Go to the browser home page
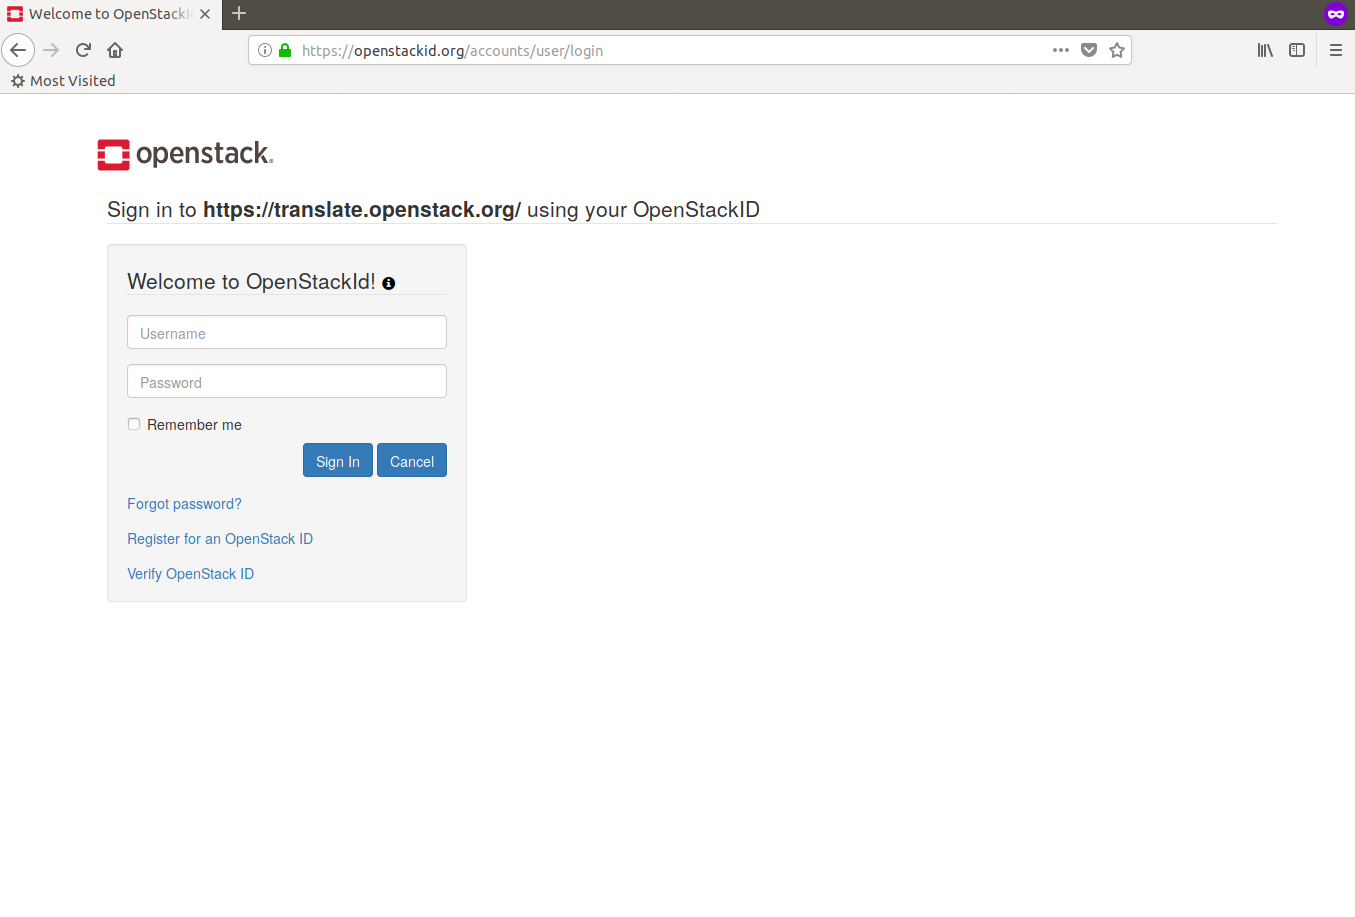The height and width of the screenshot is (917, 1355). pos(115,50)
